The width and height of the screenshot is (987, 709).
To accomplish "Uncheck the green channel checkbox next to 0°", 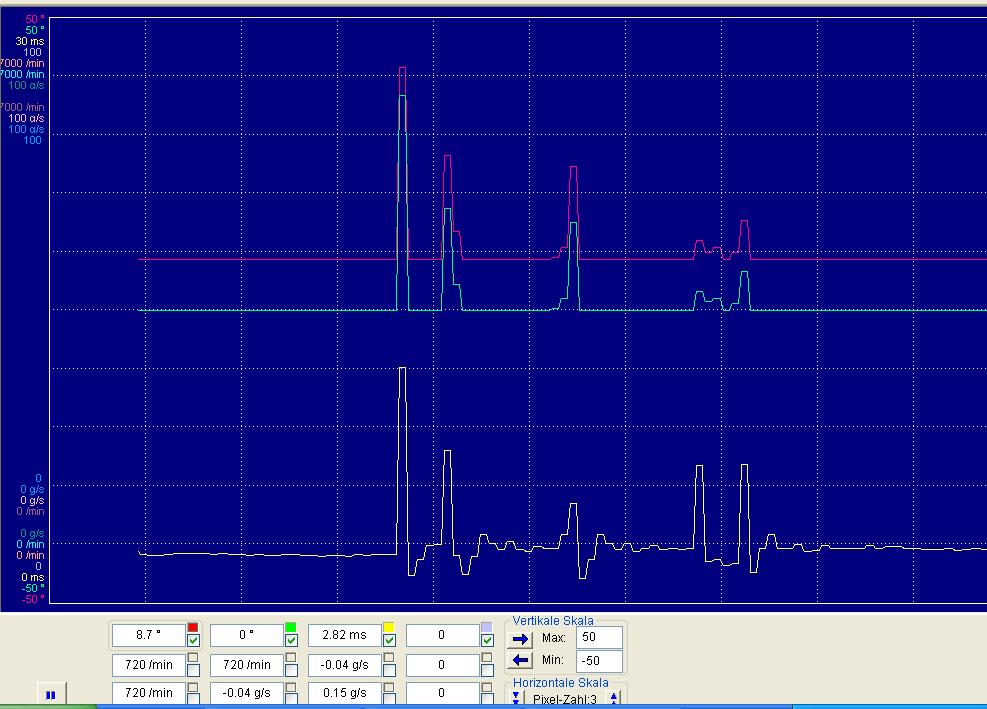I will pos(291,640).
